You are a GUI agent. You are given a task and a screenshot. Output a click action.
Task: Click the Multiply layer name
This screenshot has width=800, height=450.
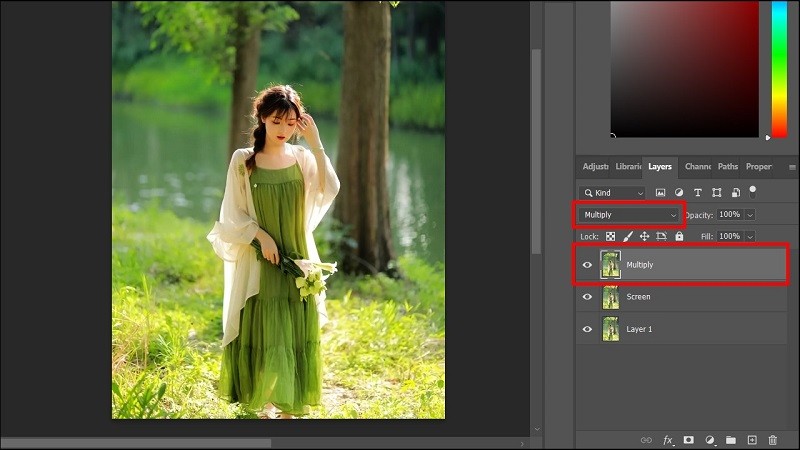(640, 265)
